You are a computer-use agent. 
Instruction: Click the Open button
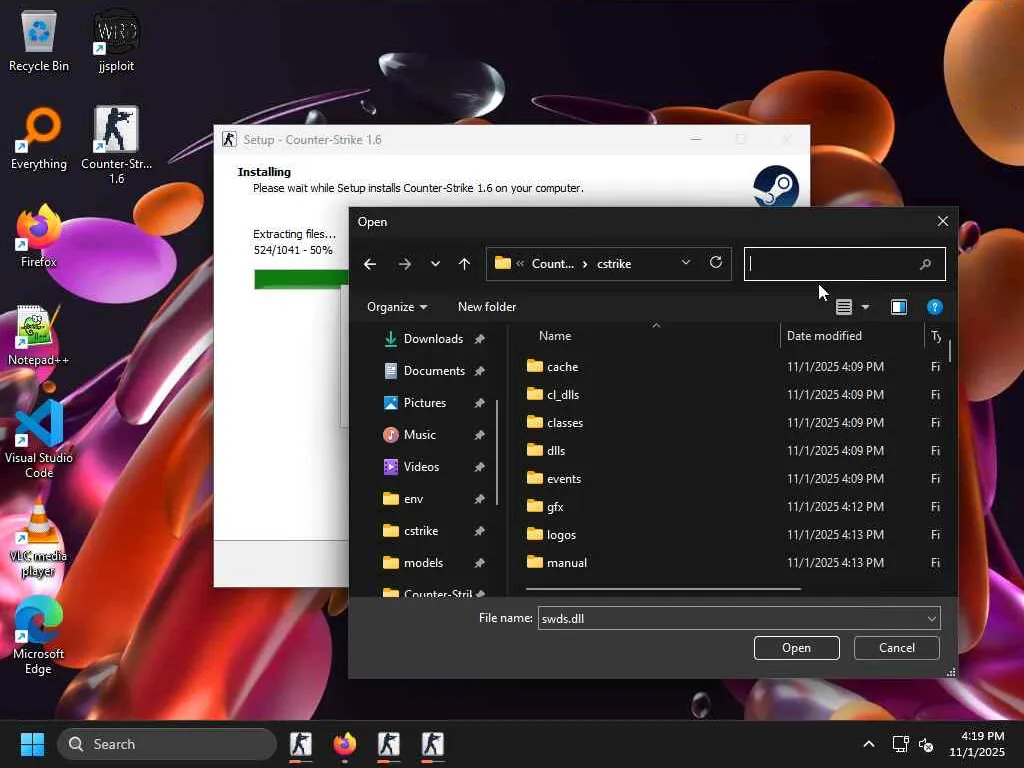pos(796,648)
